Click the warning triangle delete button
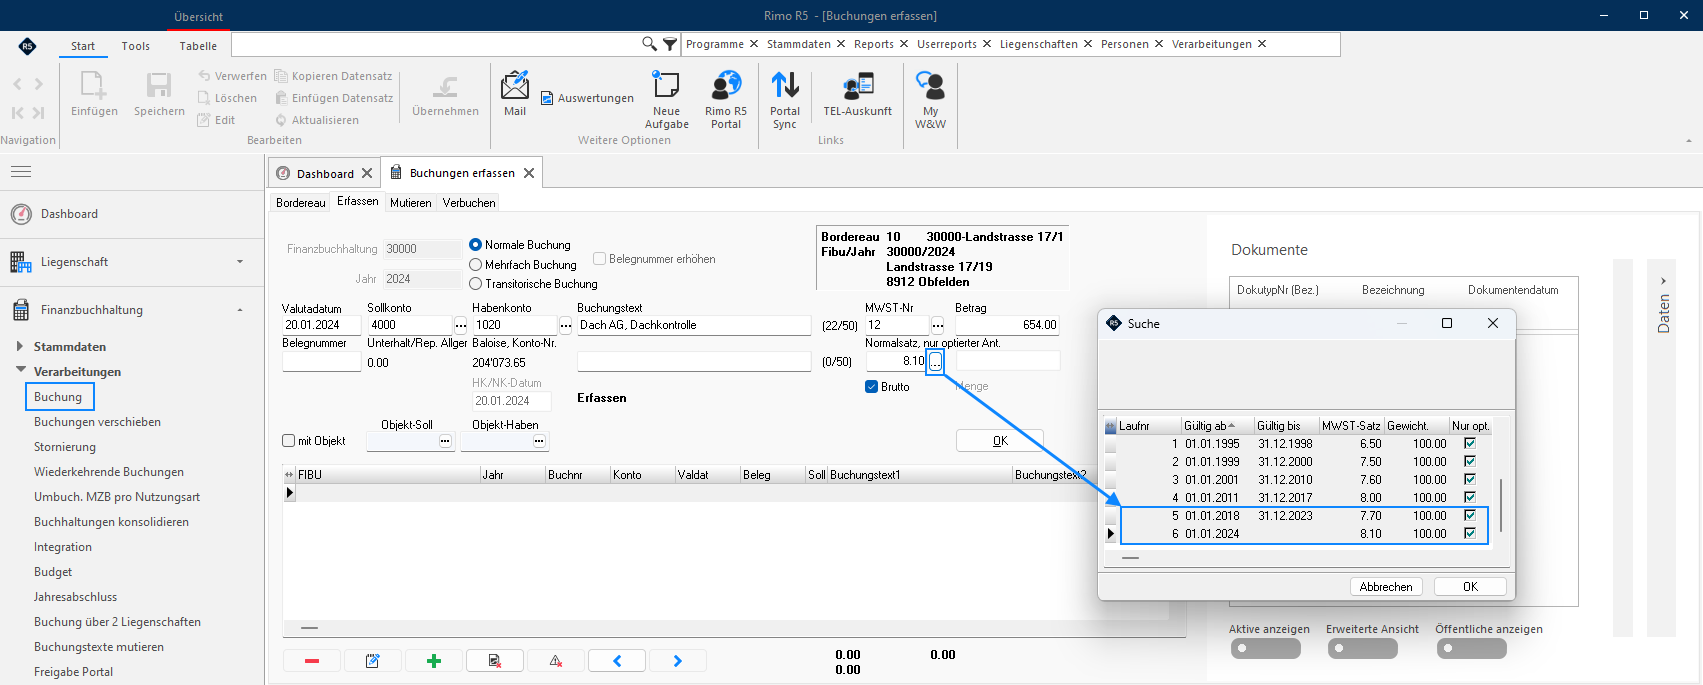The image size is (1703, 685). coord(556,661)
